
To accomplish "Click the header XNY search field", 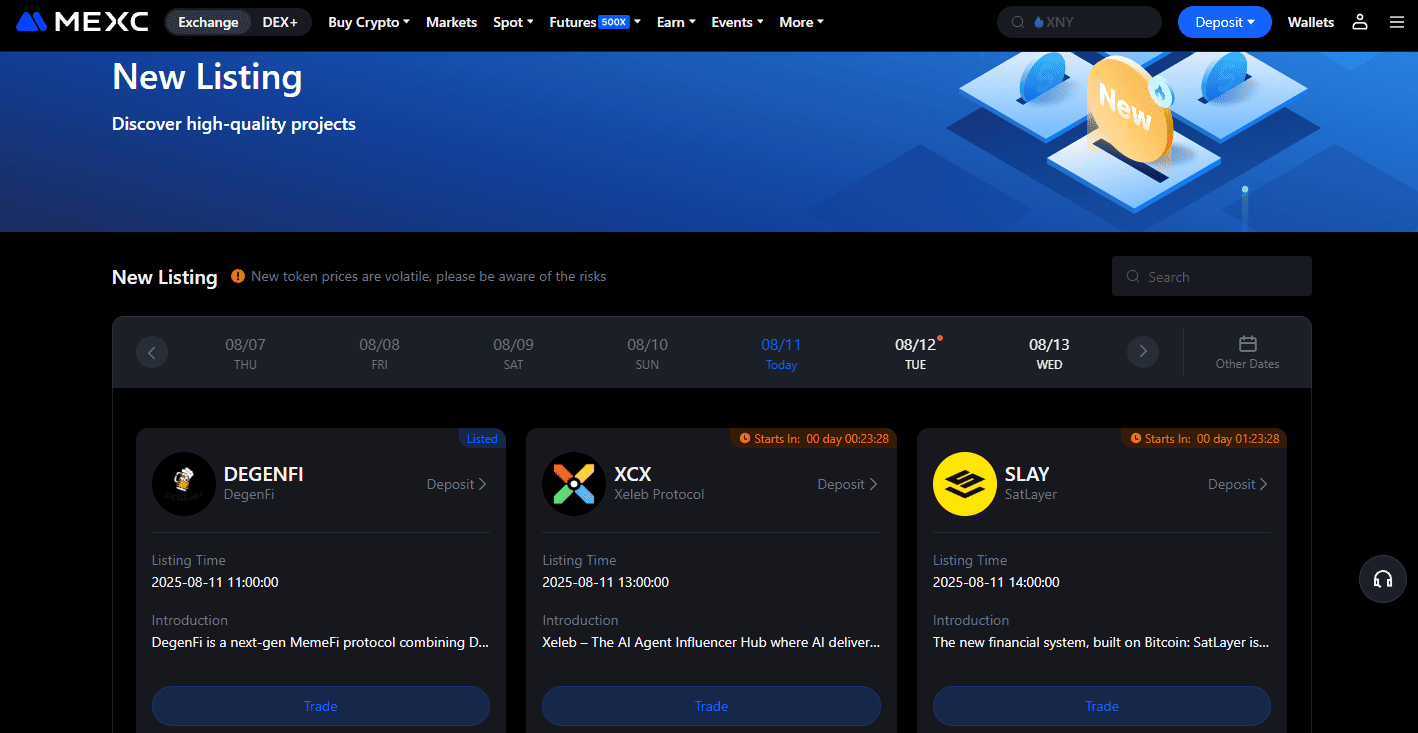I will (1079, 22).
